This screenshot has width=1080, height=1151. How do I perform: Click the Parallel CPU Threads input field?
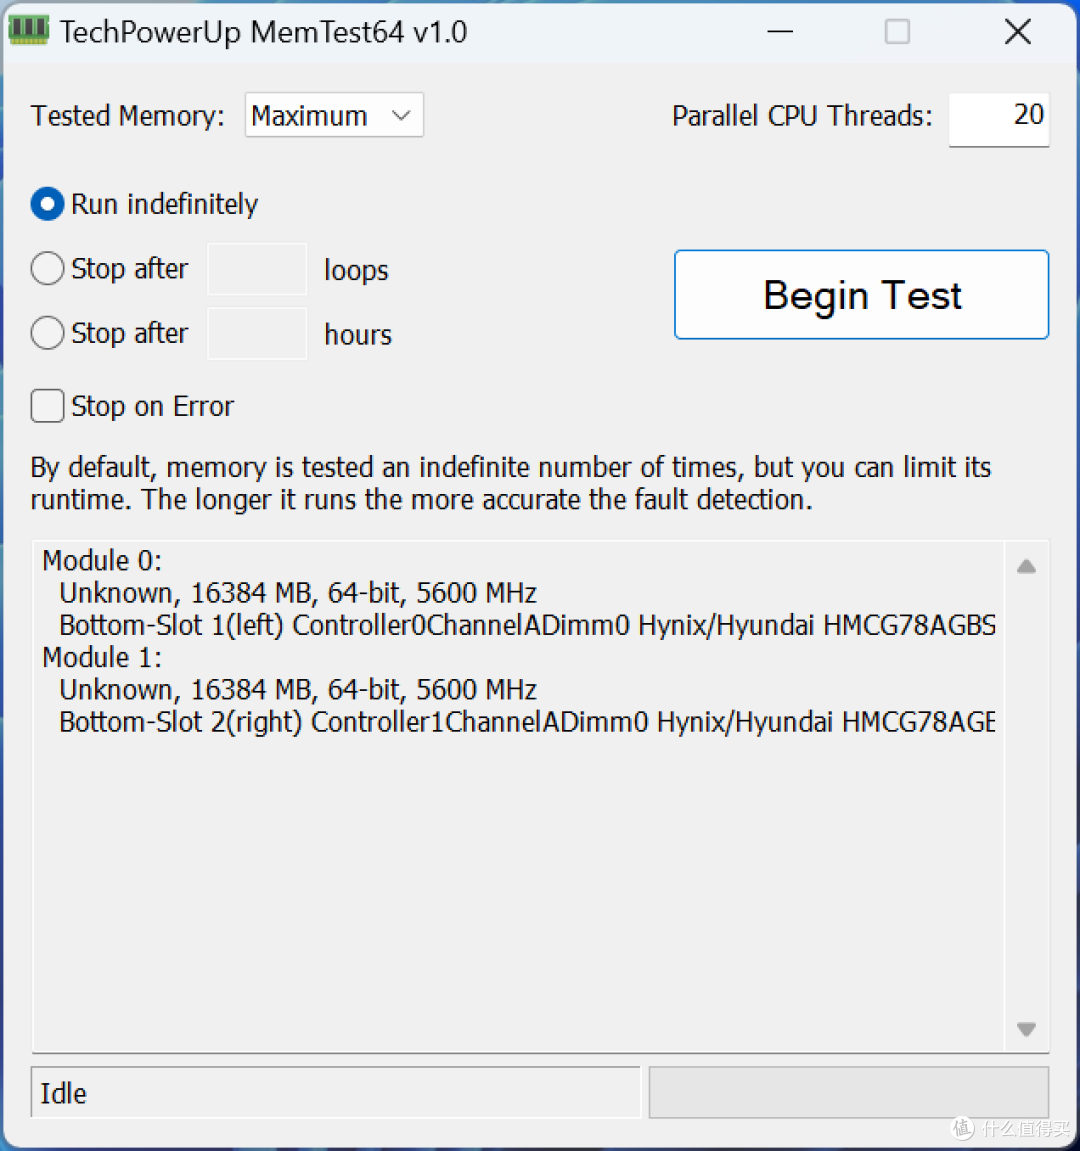click(999, 118)
